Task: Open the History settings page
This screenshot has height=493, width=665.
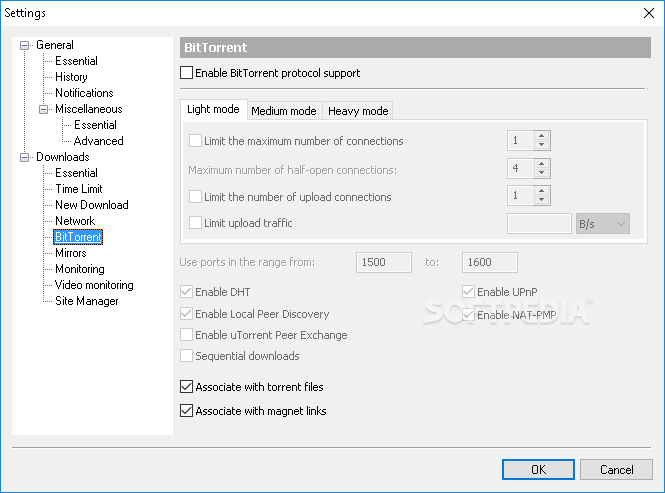Action: pos(71,77)
